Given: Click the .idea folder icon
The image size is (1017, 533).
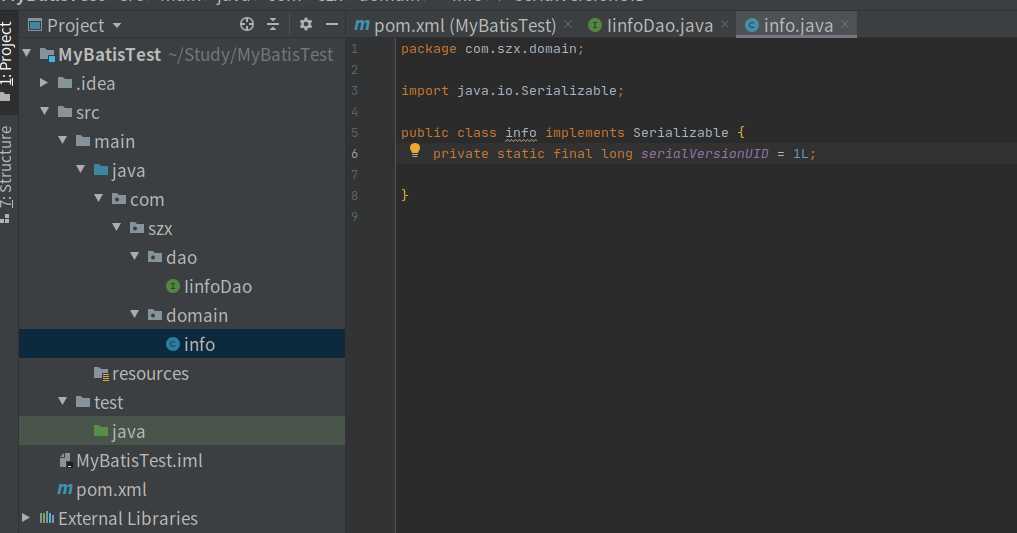Looking at the screenshot, I should (x=65, y=83).
